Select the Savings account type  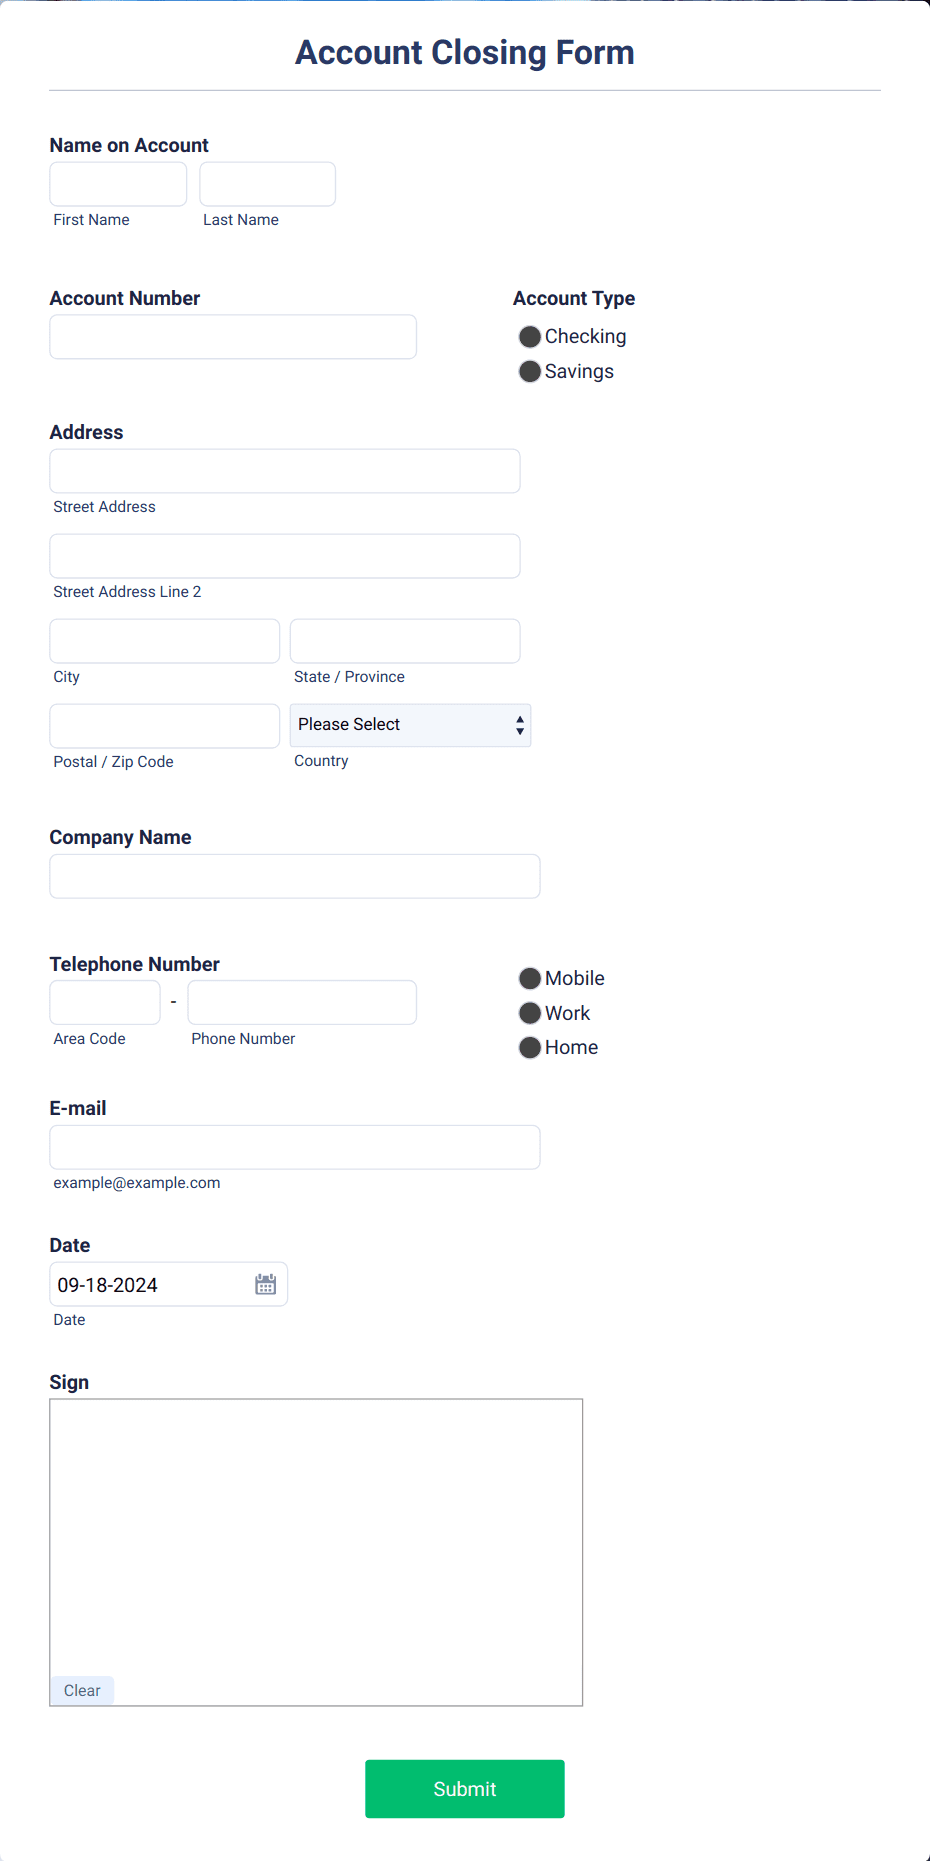529,371
